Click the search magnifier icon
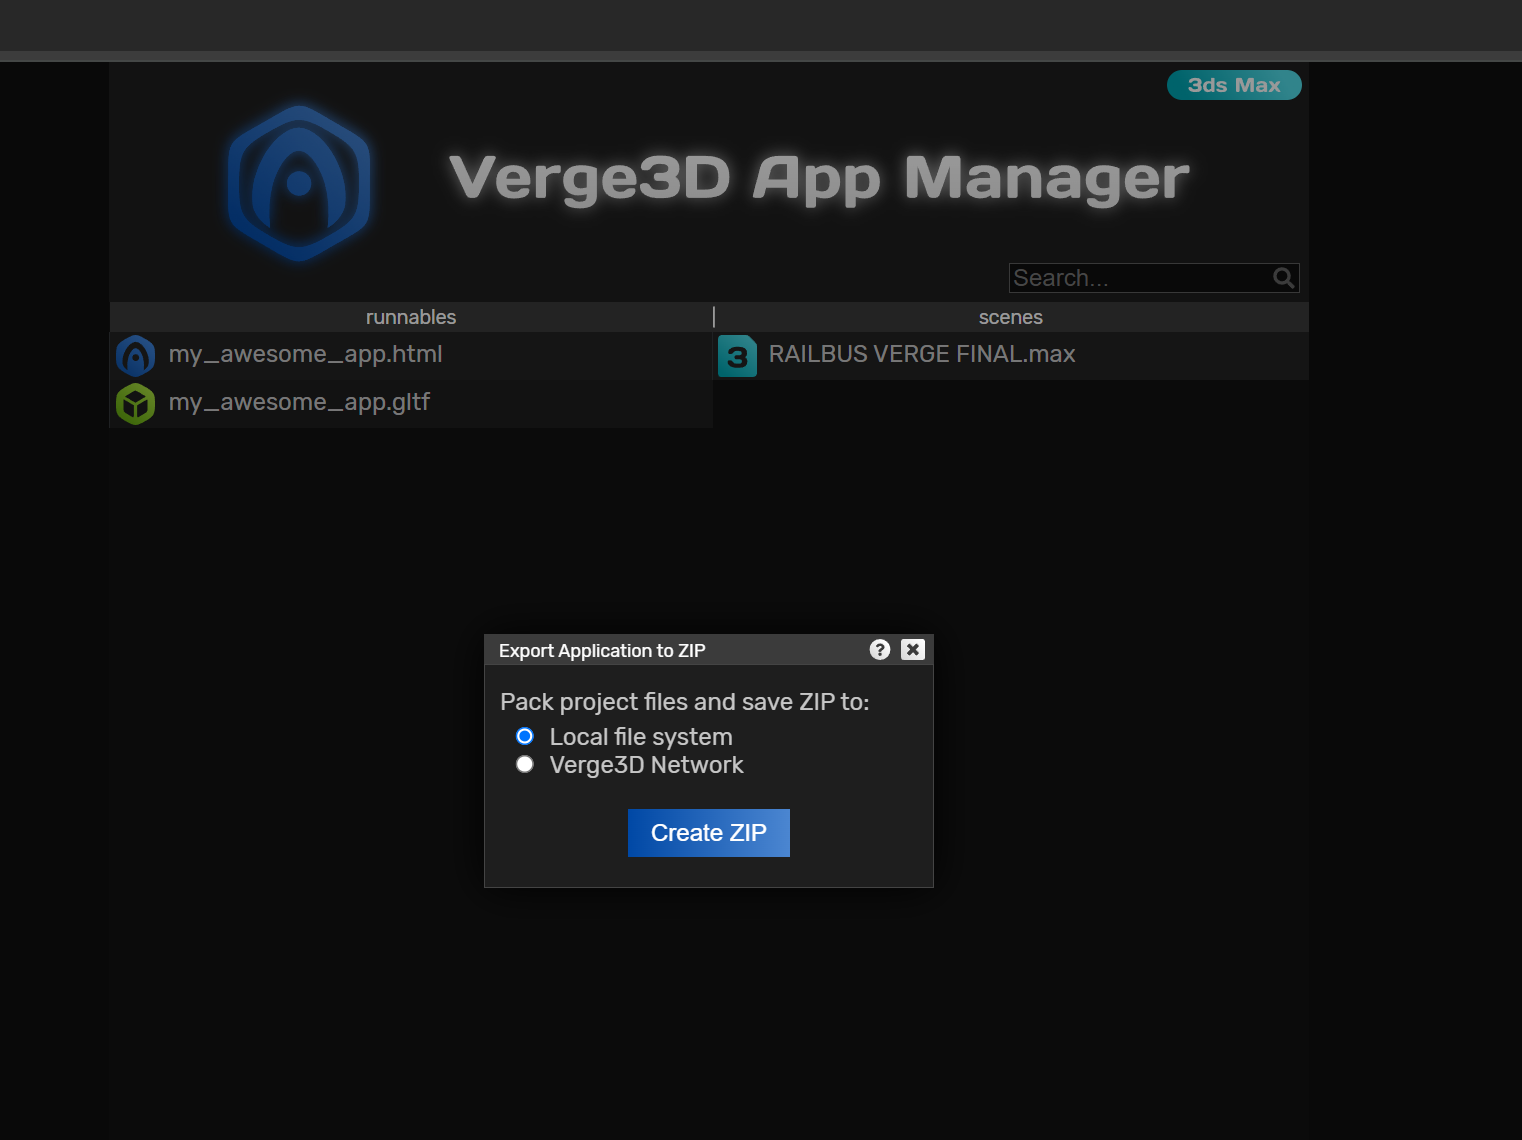 (1284, 278)
